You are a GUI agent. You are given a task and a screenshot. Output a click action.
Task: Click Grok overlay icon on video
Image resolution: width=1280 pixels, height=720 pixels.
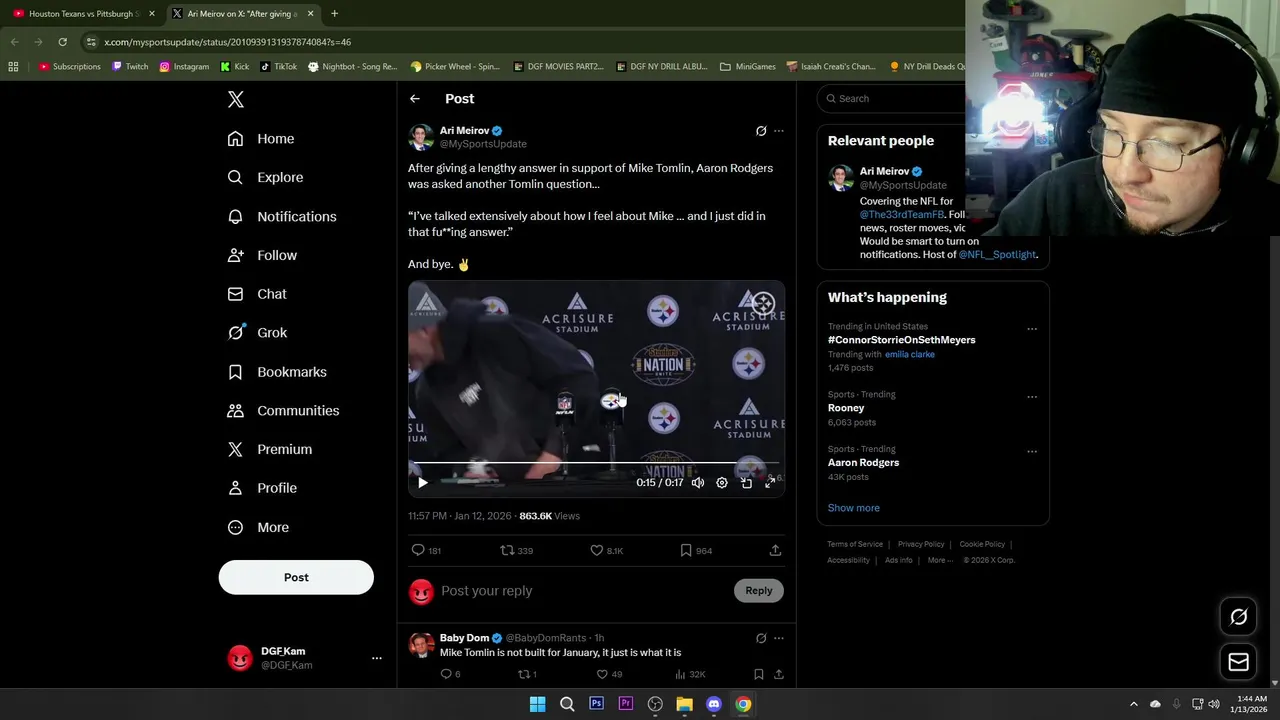pos(763,303)
